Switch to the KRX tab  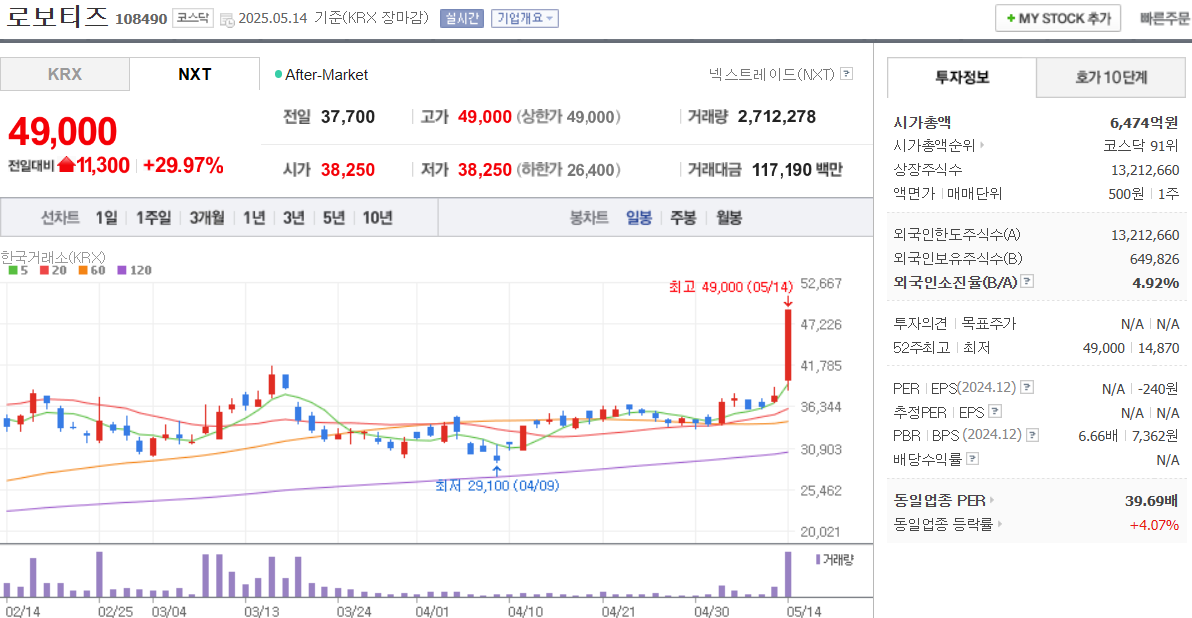click(x=65, y=74)
